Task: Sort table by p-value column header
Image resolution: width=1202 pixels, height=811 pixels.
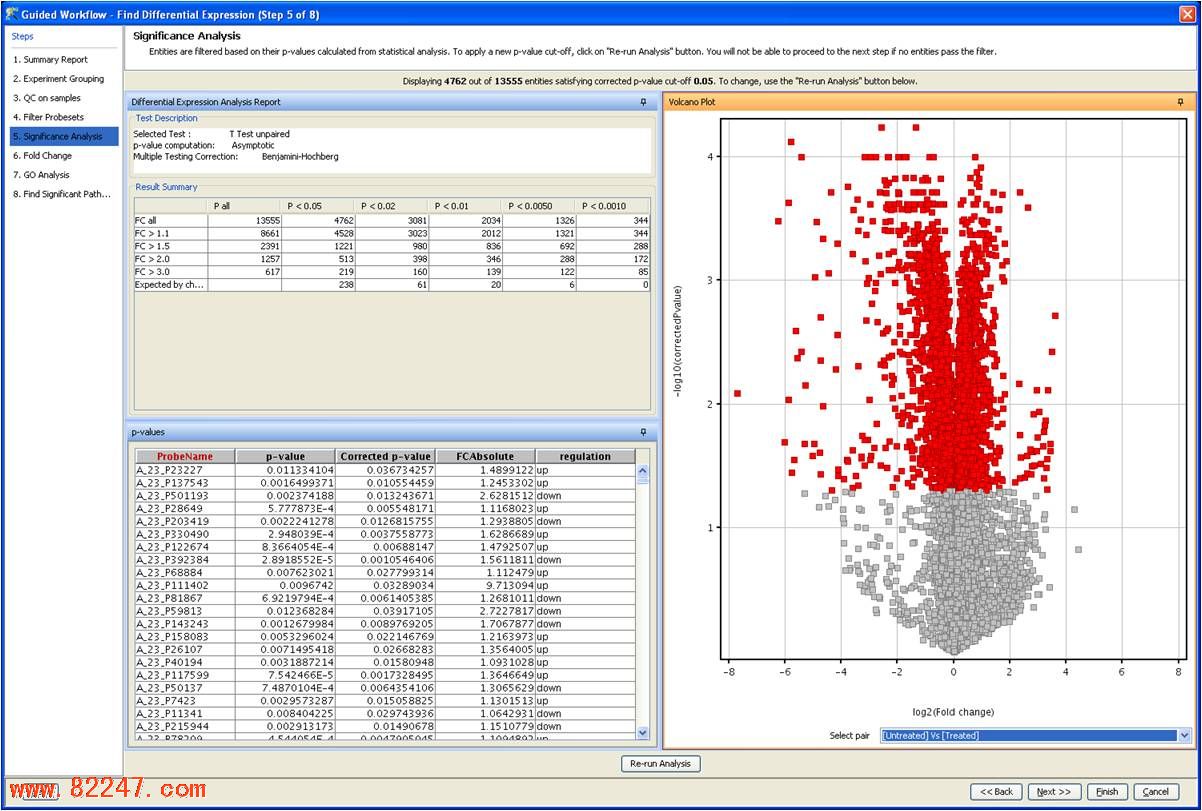Action: point(286,456)
